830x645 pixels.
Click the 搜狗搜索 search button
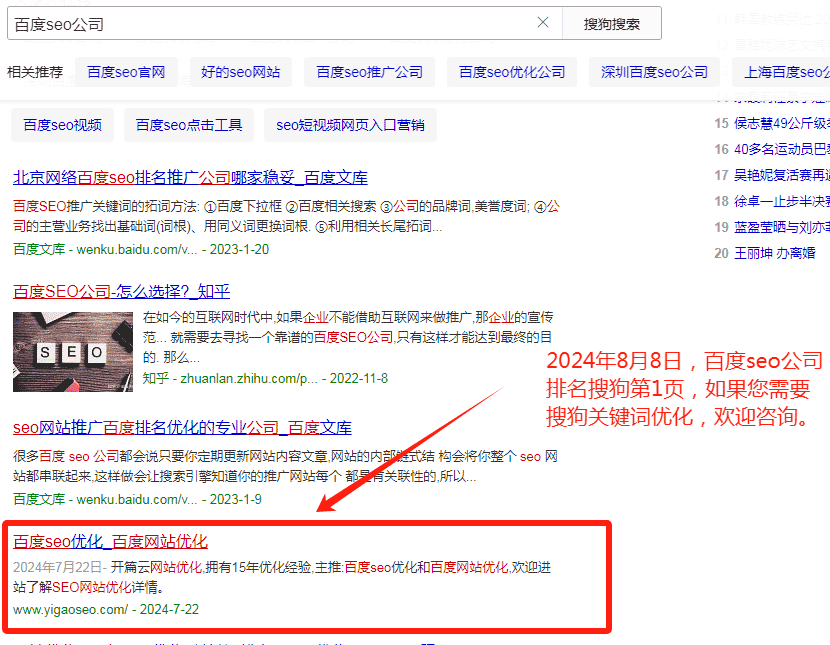click(x=611, y=22)
